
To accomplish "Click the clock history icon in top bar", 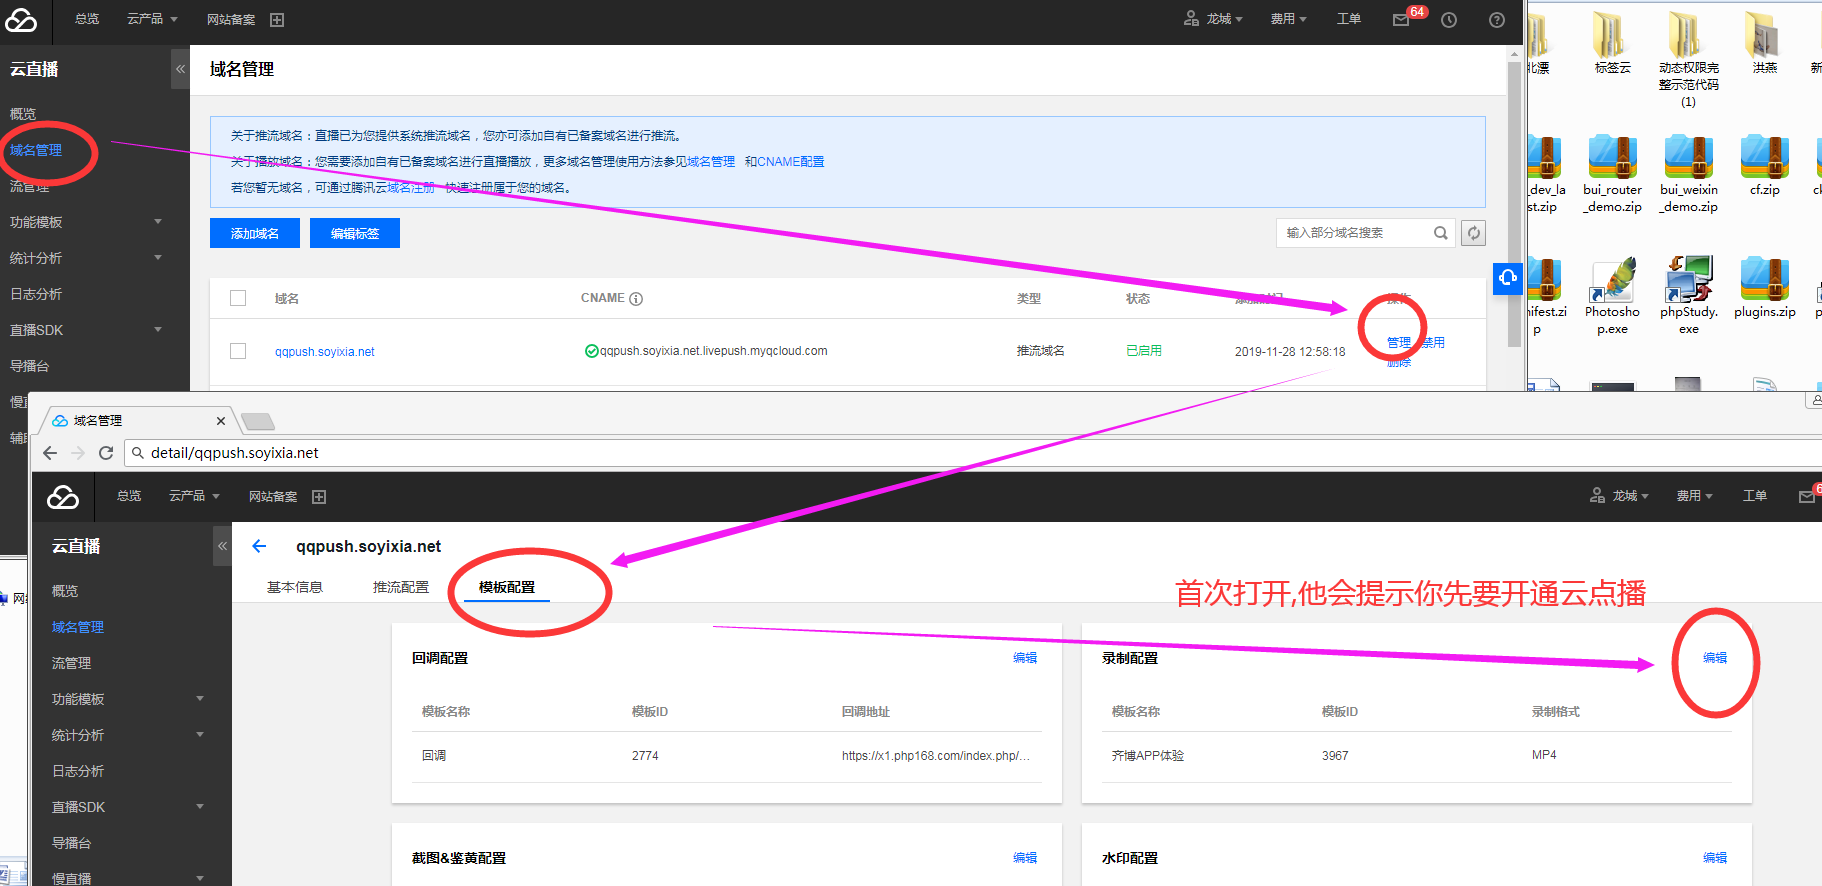I will pos(1449,20).
